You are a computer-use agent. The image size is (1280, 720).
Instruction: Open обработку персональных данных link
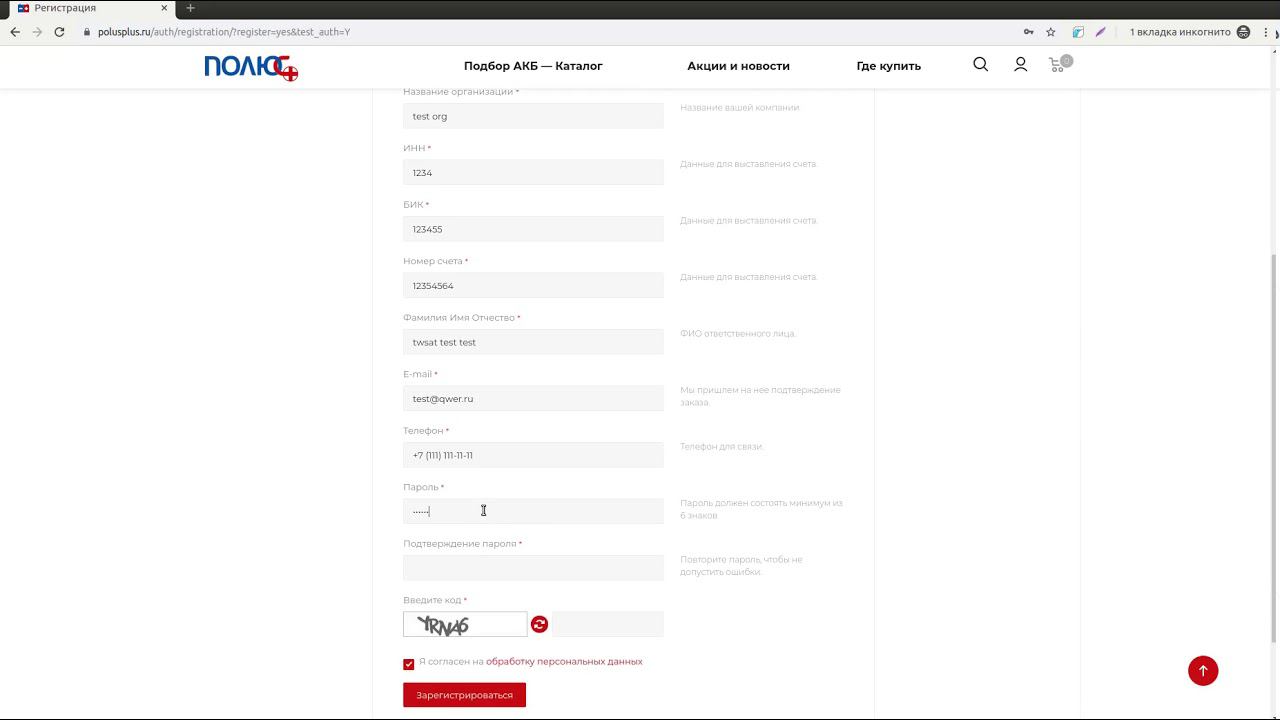pos(564,661)
